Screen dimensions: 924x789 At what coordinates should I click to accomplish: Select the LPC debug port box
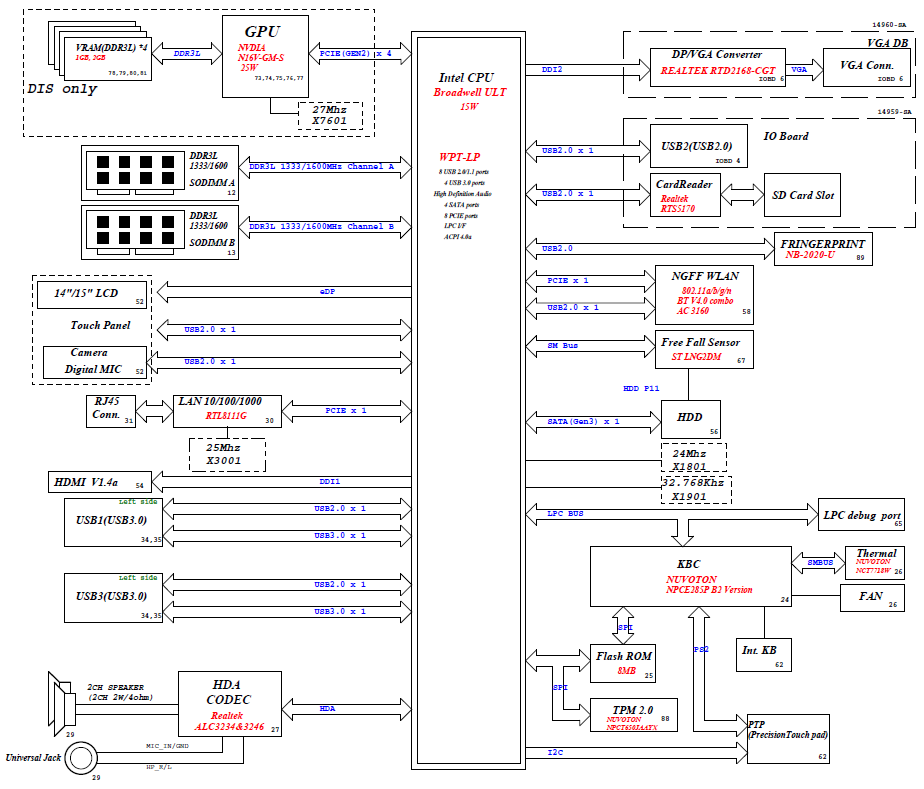(862, 514)
